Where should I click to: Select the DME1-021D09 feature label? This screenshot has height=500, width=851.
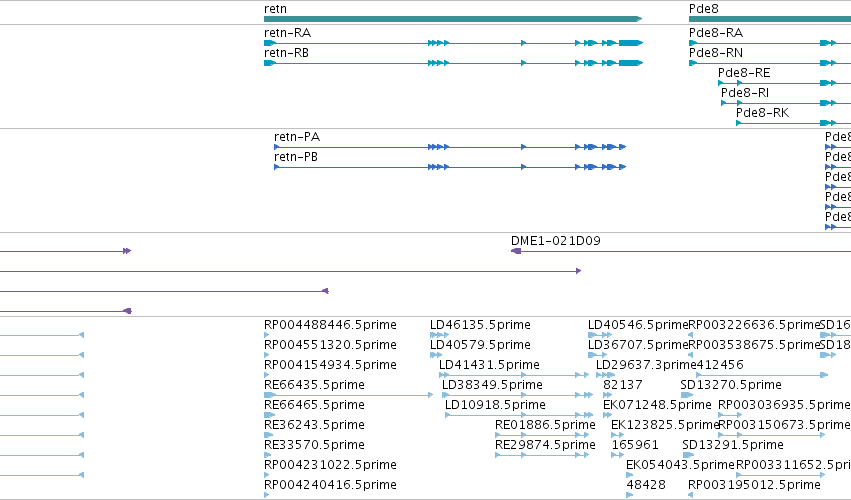point(556,240)
